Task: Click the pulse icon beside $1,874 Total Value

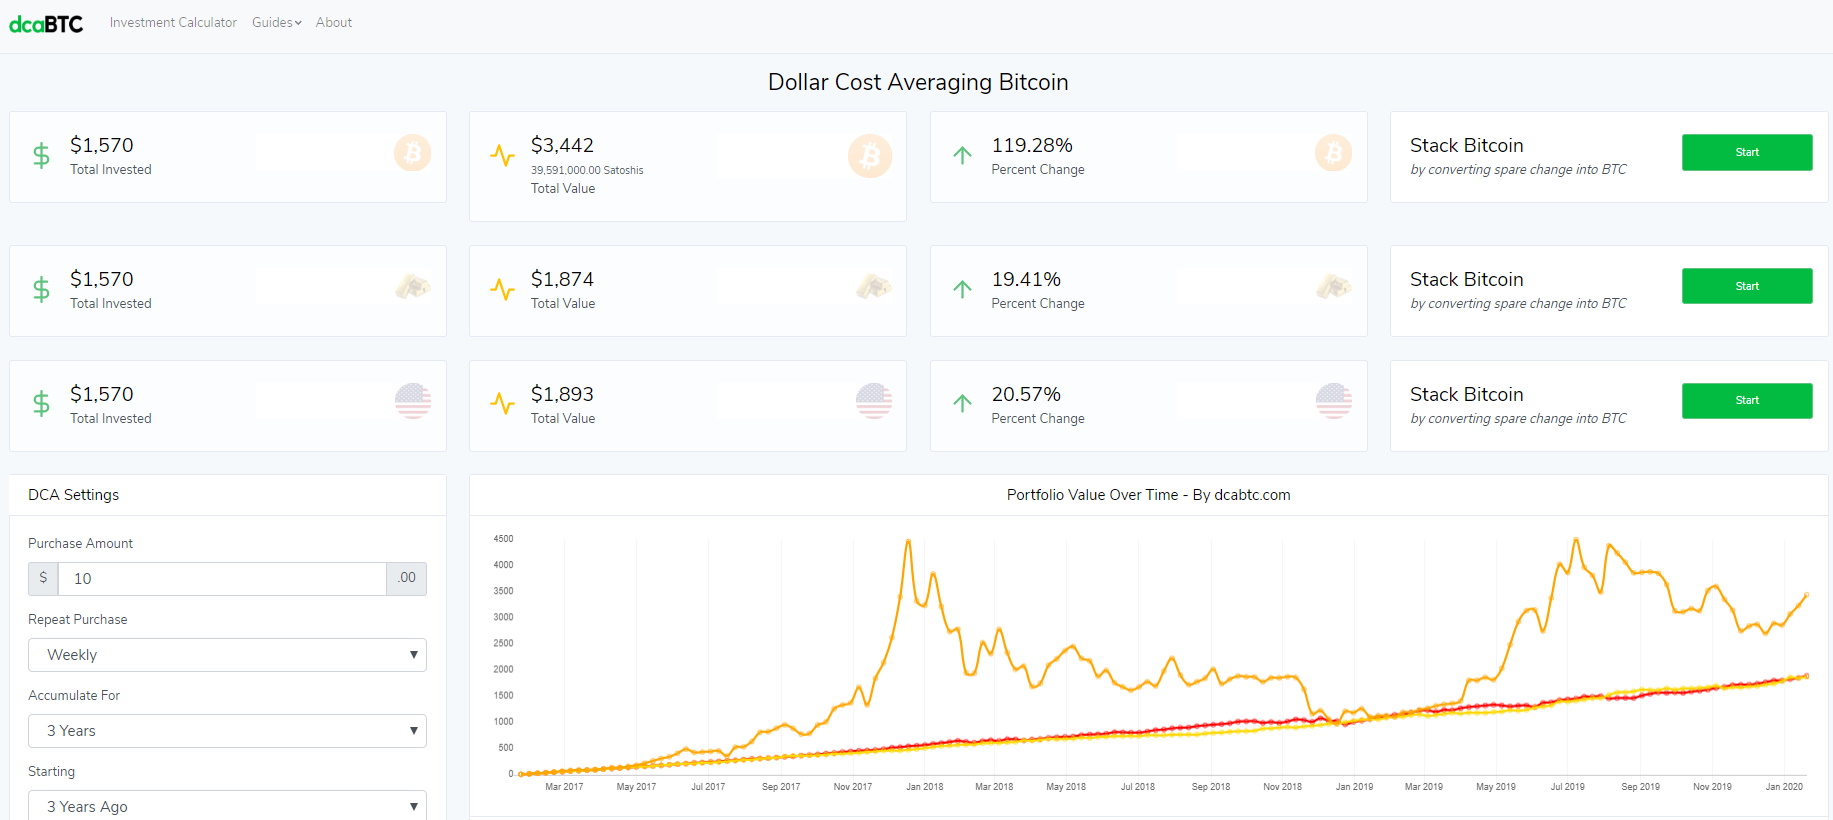Action: tap(502, 289)
